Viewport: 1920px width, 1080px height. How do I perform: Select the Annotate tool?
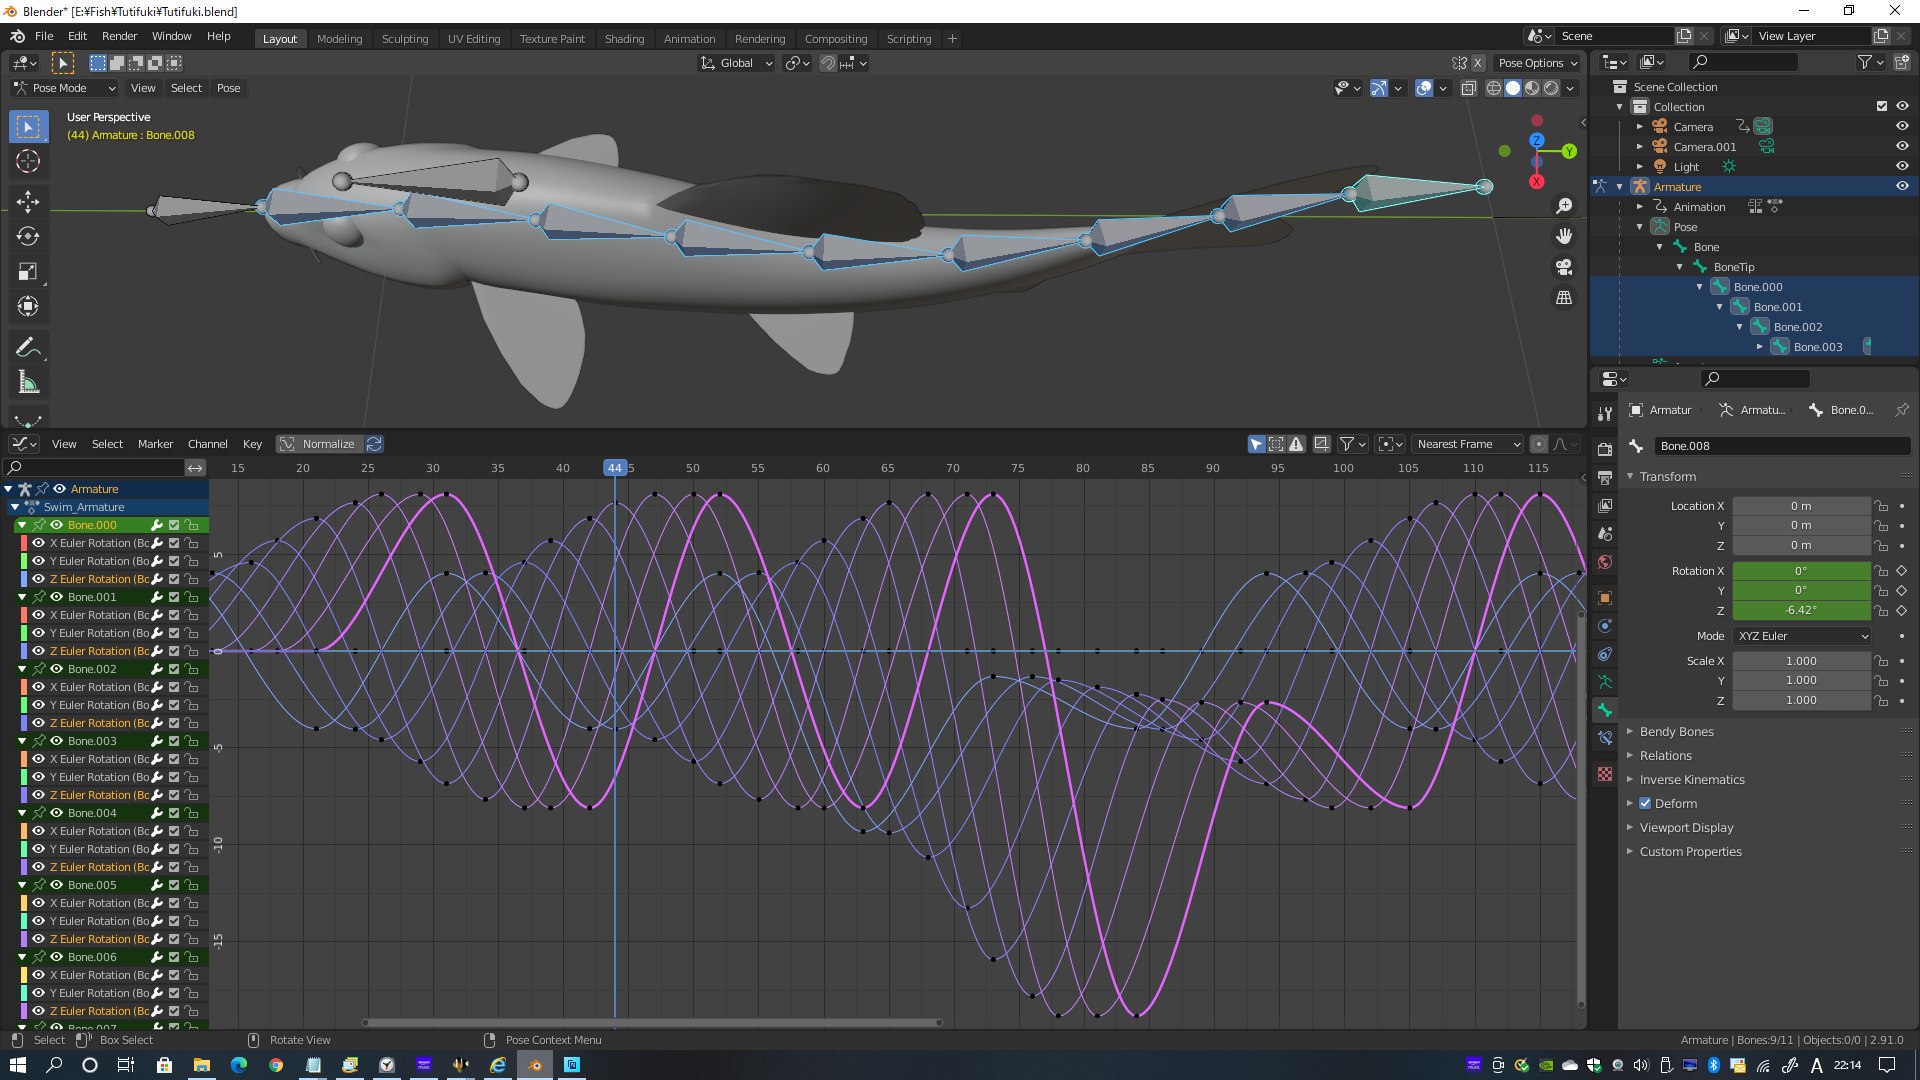coord(28,348)
